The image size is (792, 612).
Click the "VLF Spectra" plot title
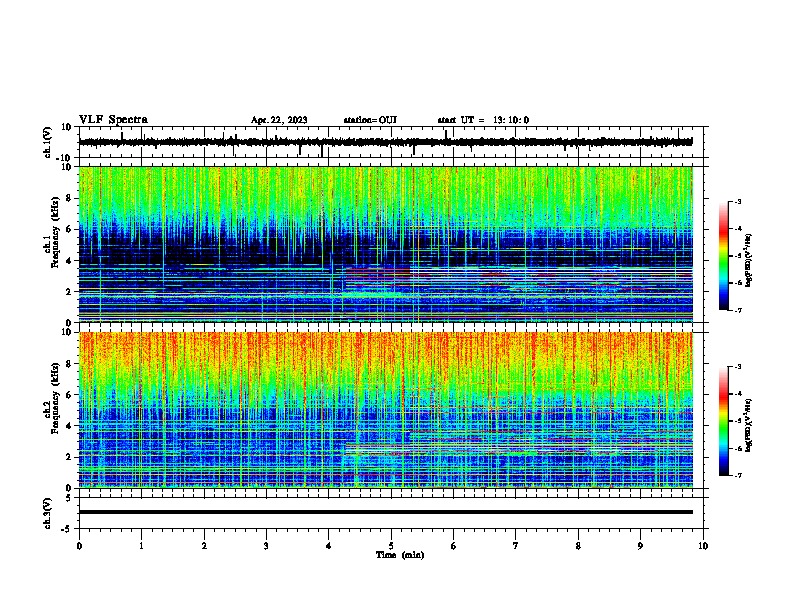coord(113,119)
